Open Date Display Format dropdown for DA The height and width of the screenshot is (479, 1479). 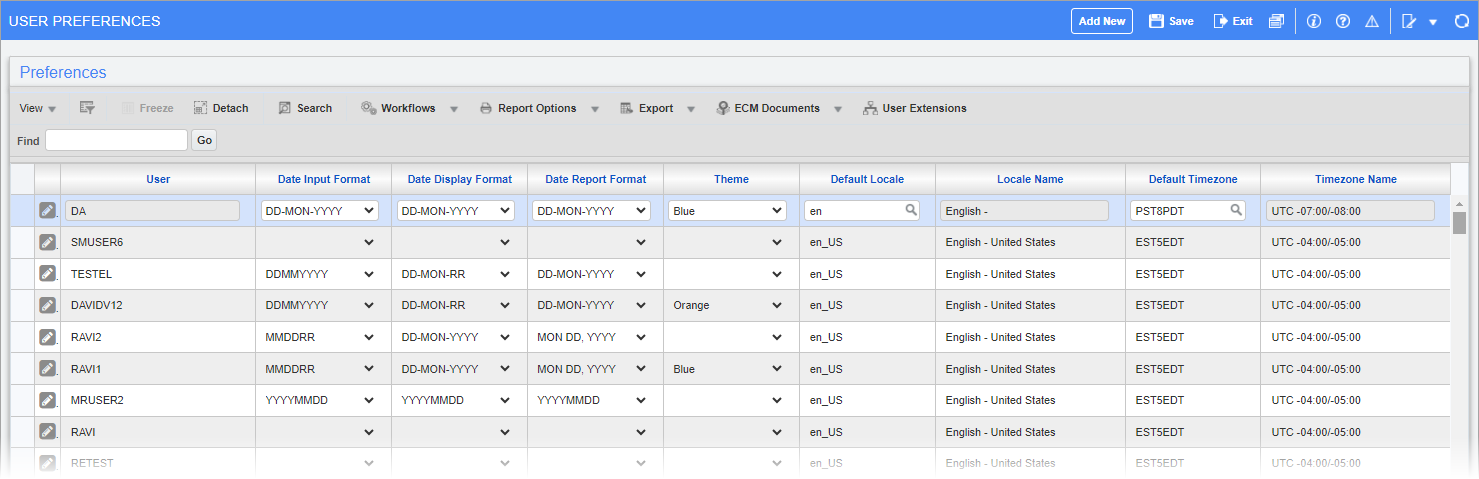click(456, 211)
